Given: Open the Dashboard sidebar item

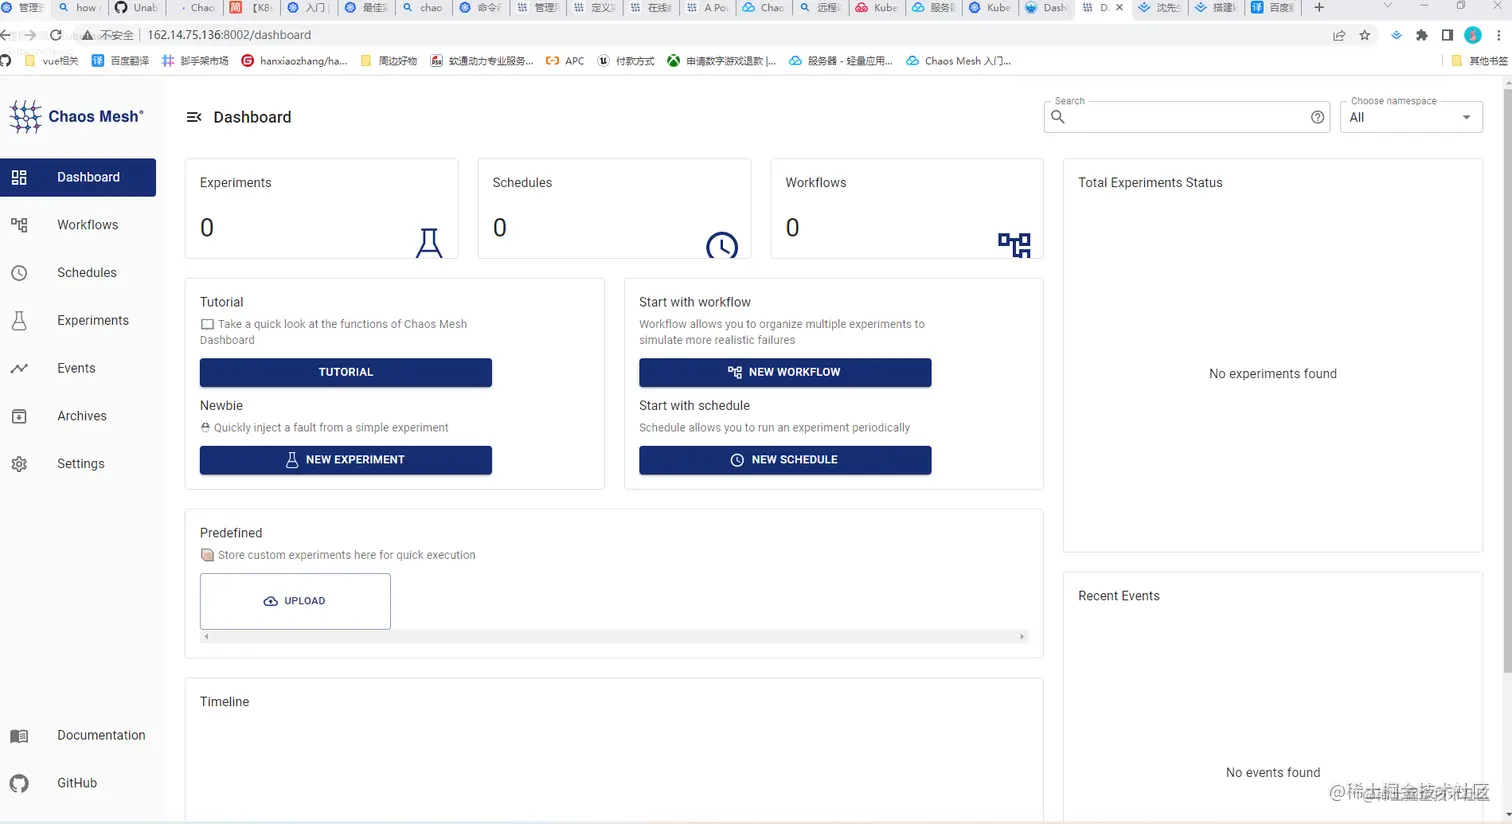Looking at the screenshot, I should [x=78, y=177].
